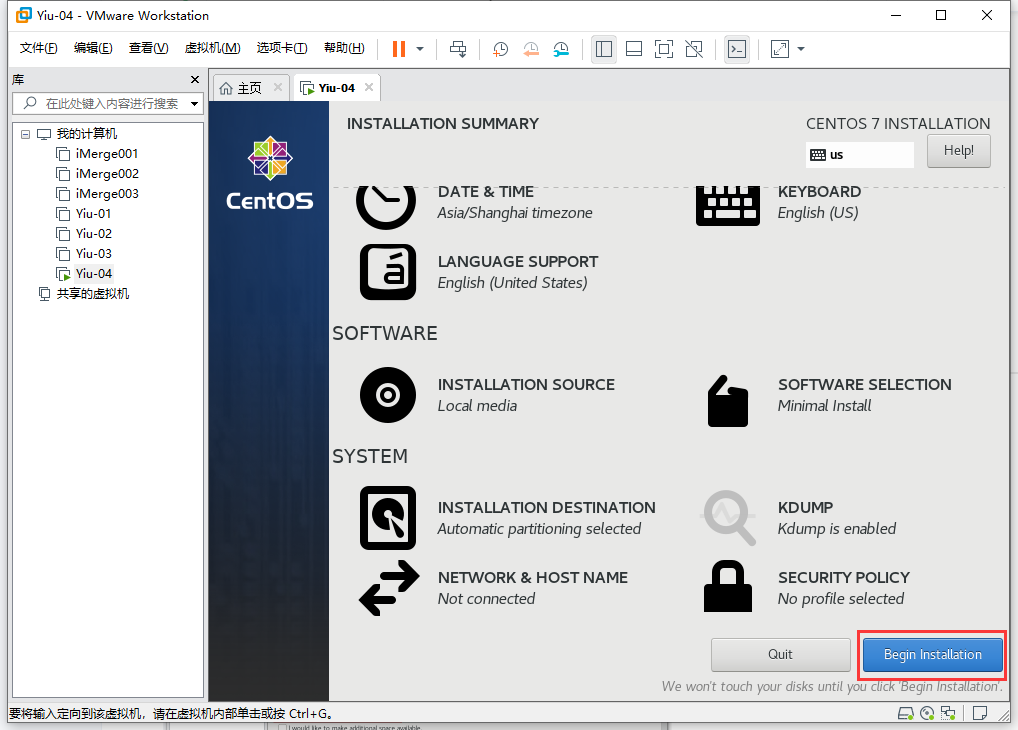
Task: Select 共享的虚拟机 in the library
Action: click(92, 294)
